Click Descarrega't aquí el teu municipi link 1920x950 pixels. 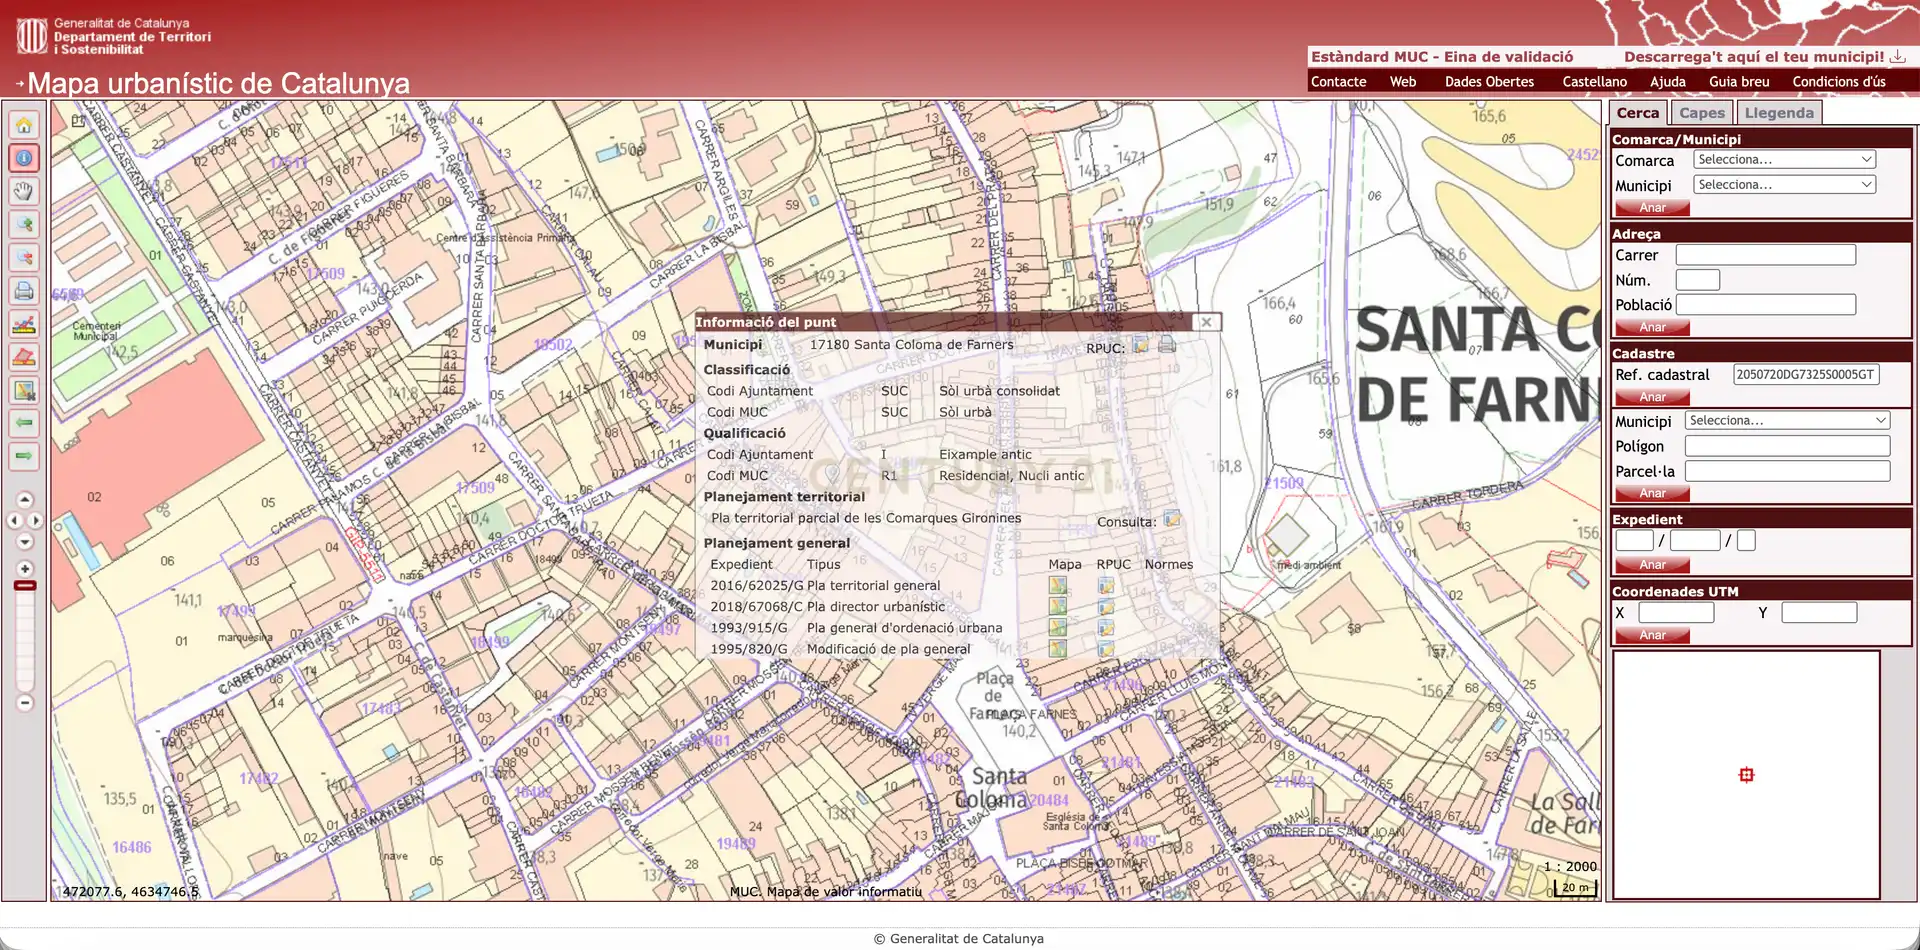pyautogui.click(x=1764, y=57)
